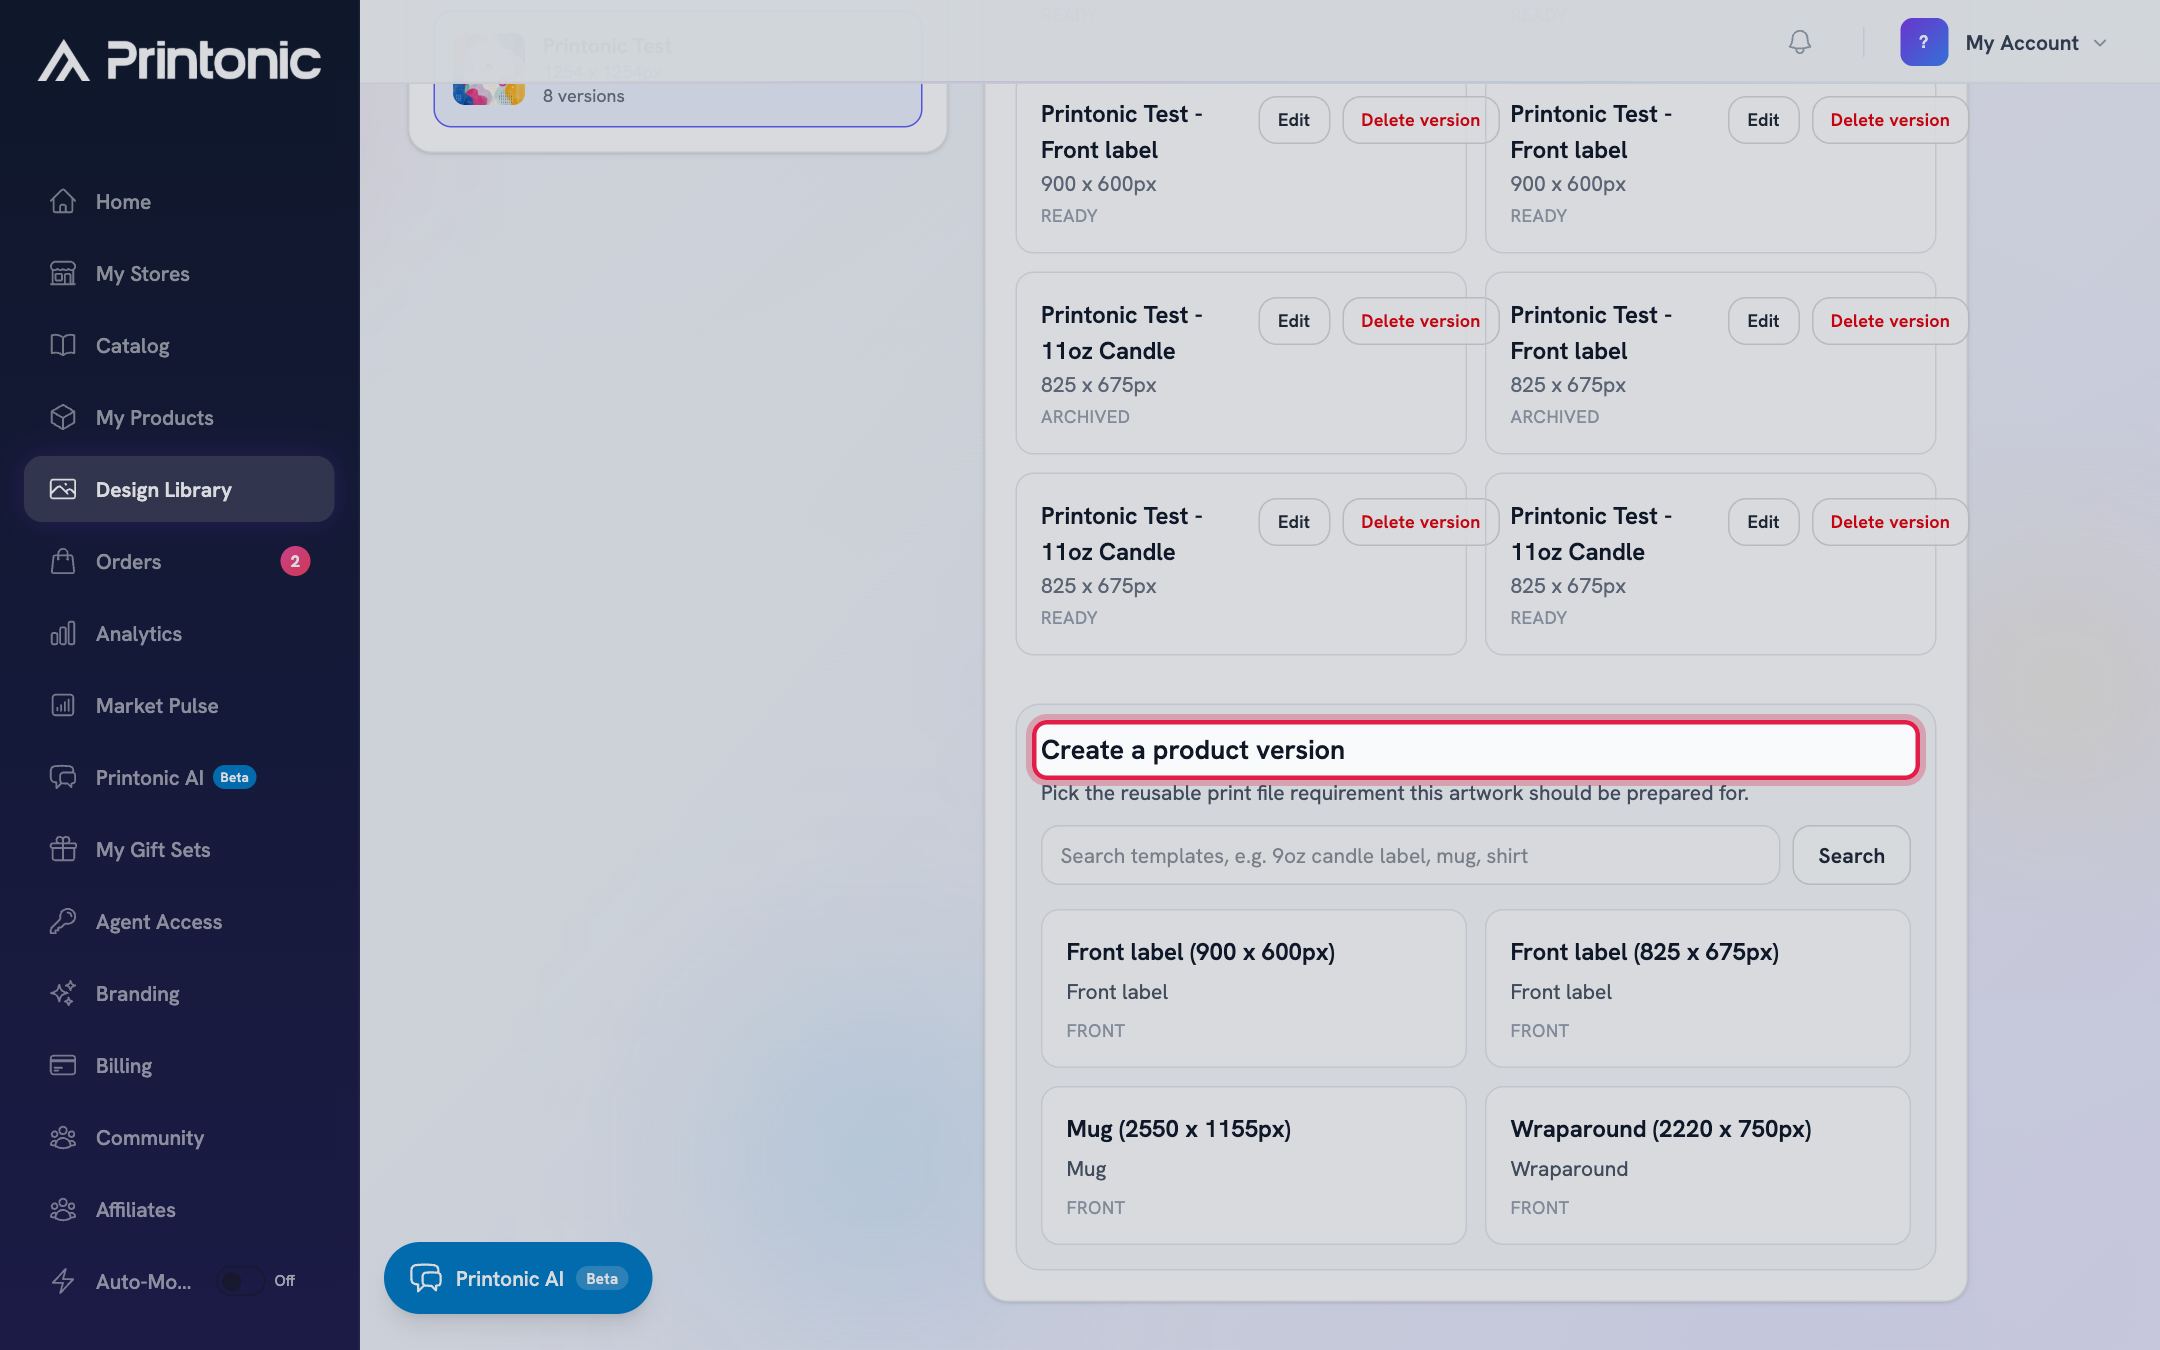Click the Search button for templates
This screenshot has width=2160, height=1350.
(1851, 855)
